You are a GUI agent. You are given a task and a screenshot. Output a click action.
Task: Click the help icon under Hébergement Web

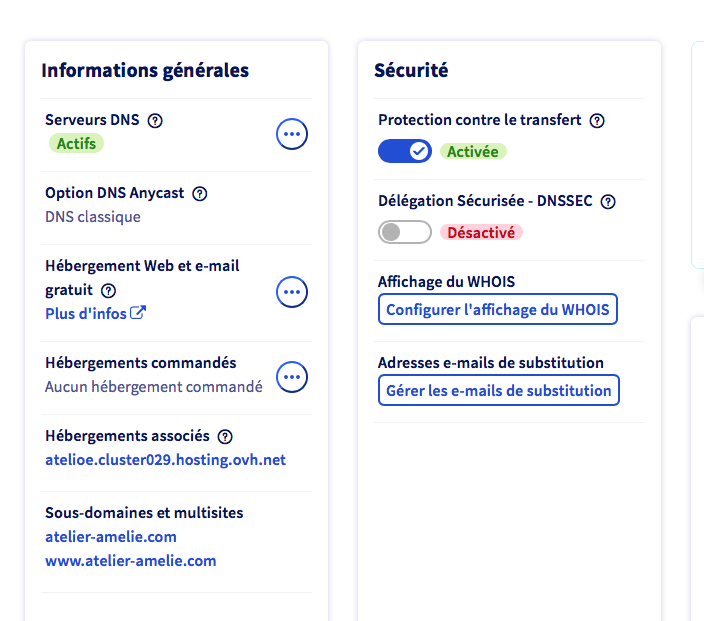[x=109, y=290]
